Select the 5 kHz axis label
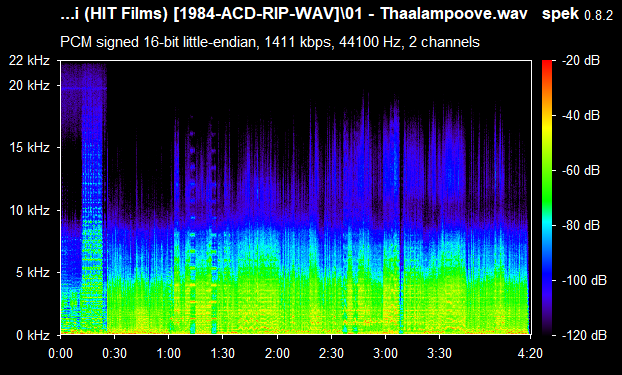 click(33, 273)
